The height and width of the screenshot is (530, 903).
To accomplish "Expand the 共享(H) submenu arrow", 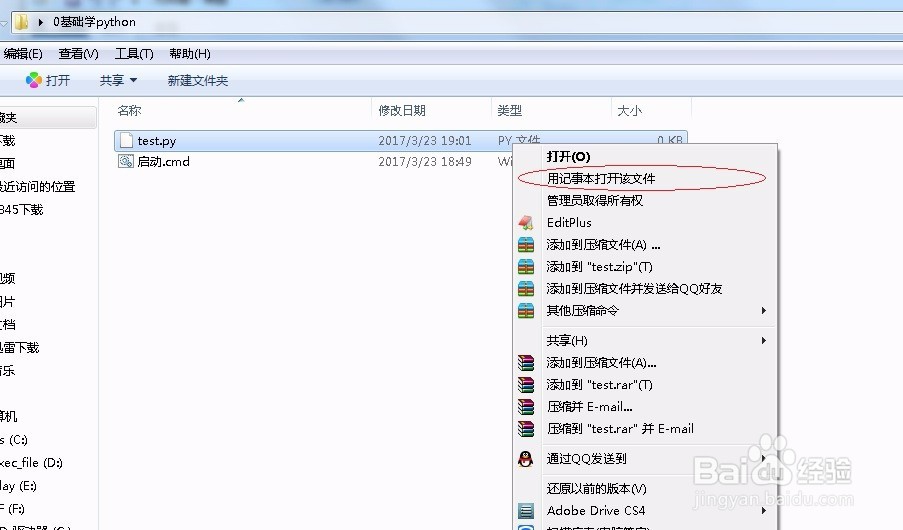I will click(764, 340).
